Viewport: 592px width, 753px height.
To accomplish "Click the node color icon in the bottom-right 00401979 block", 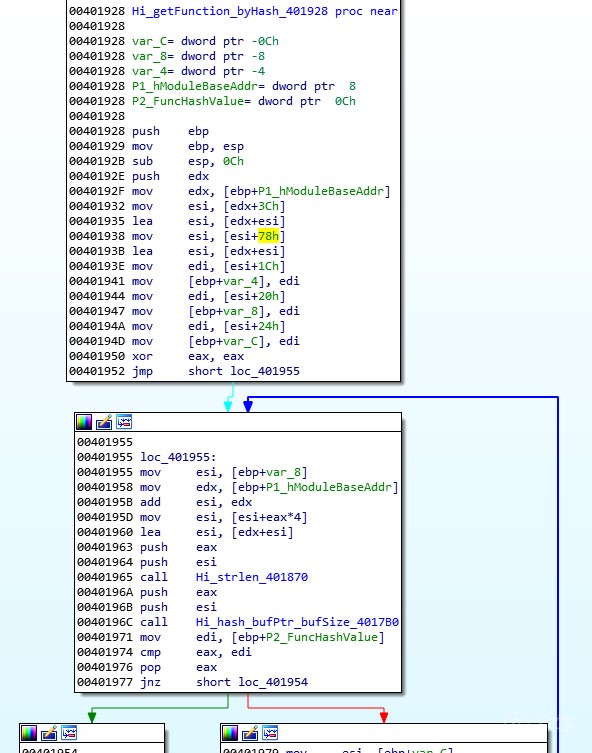I will pos(230,733).
